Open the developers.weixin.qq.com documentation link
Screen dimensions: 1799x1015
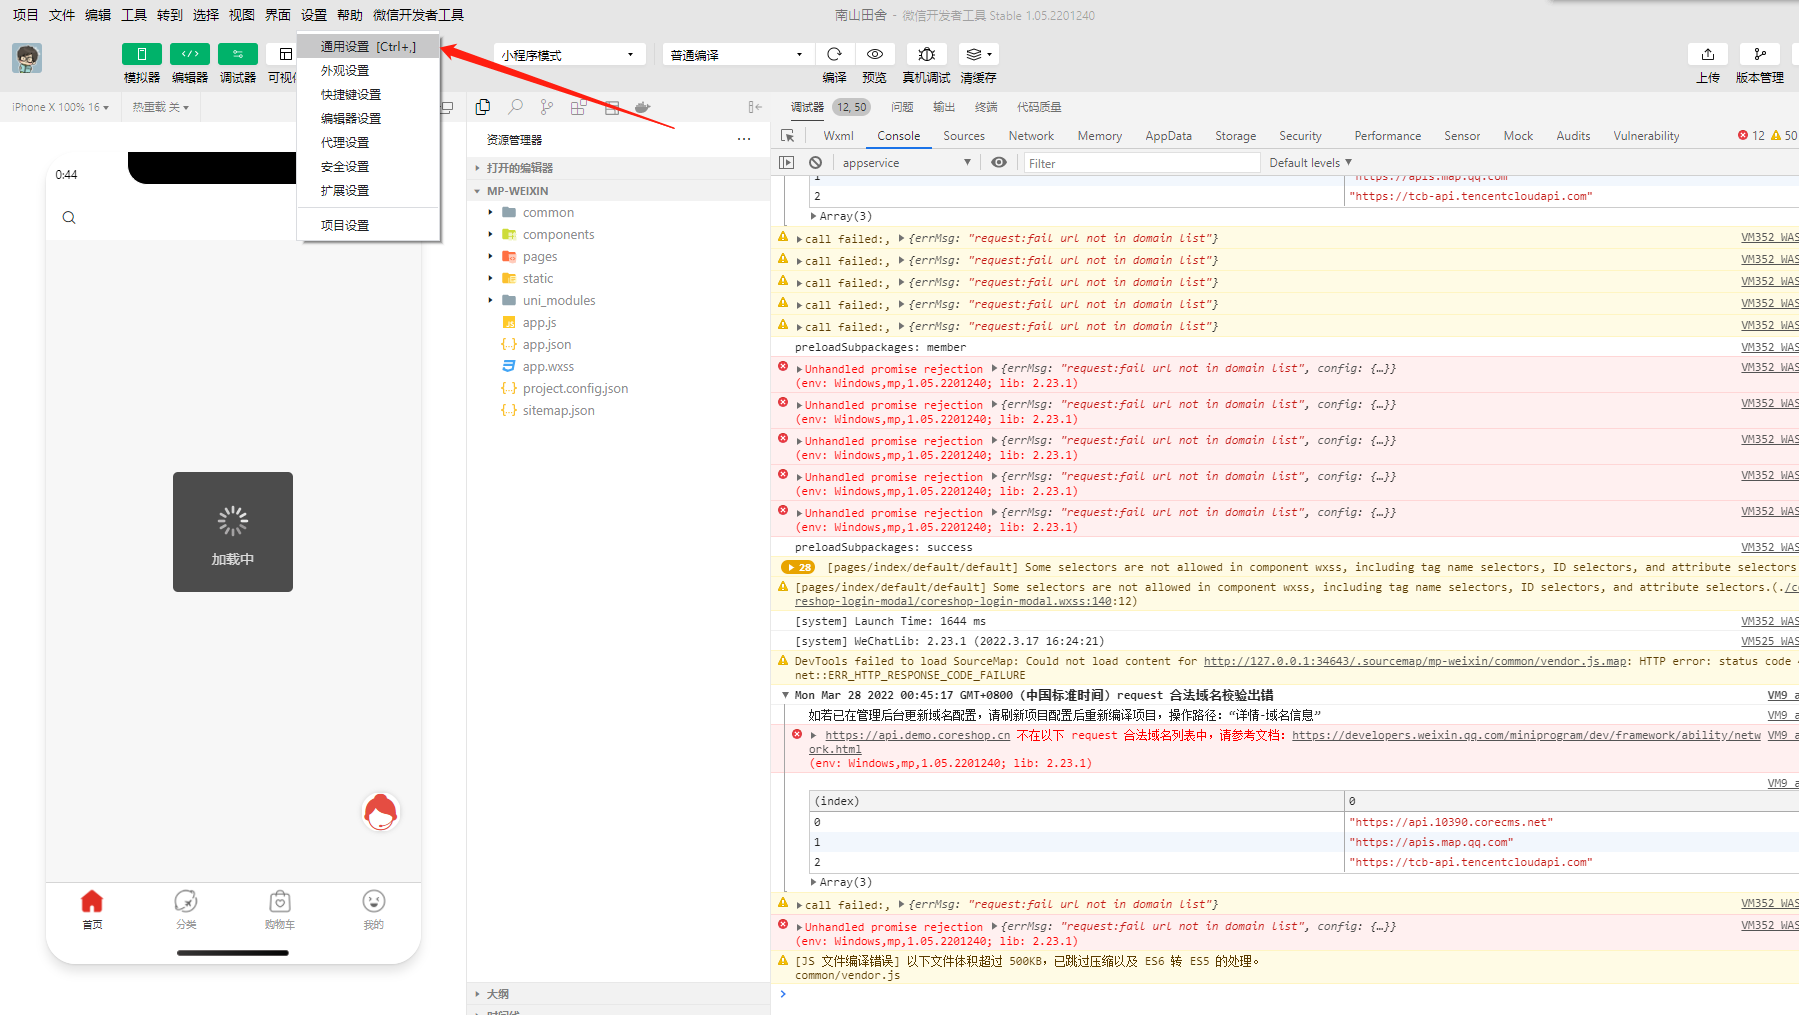[1526, 735]
